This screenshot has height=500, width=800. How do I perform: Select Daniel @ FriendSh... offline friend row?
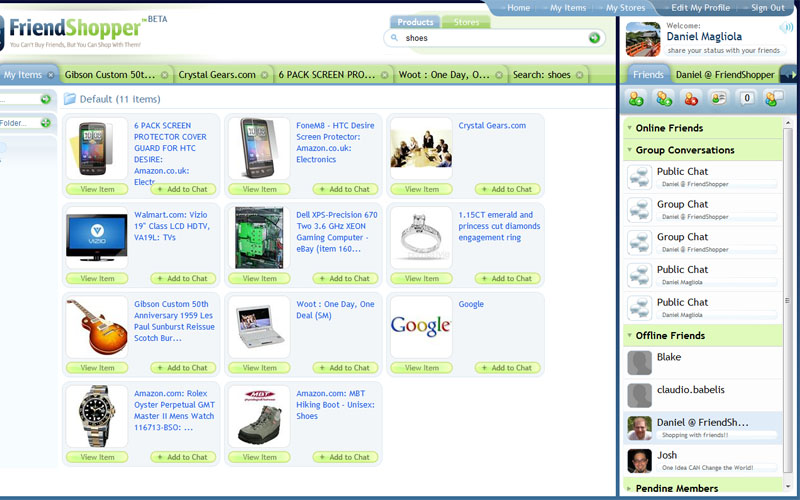pos(703,428)
